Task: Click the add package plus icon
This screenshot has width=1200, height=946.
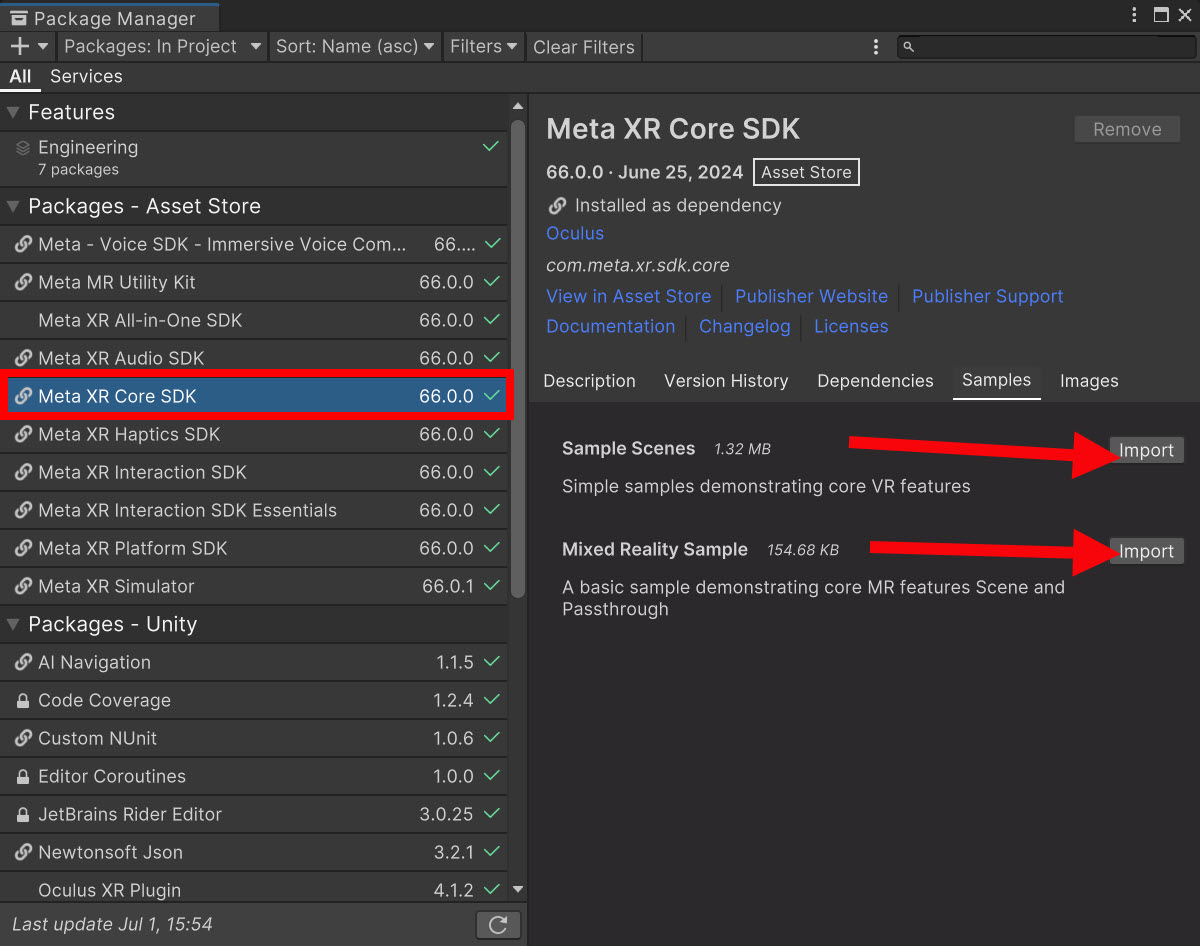Action: 19,46
